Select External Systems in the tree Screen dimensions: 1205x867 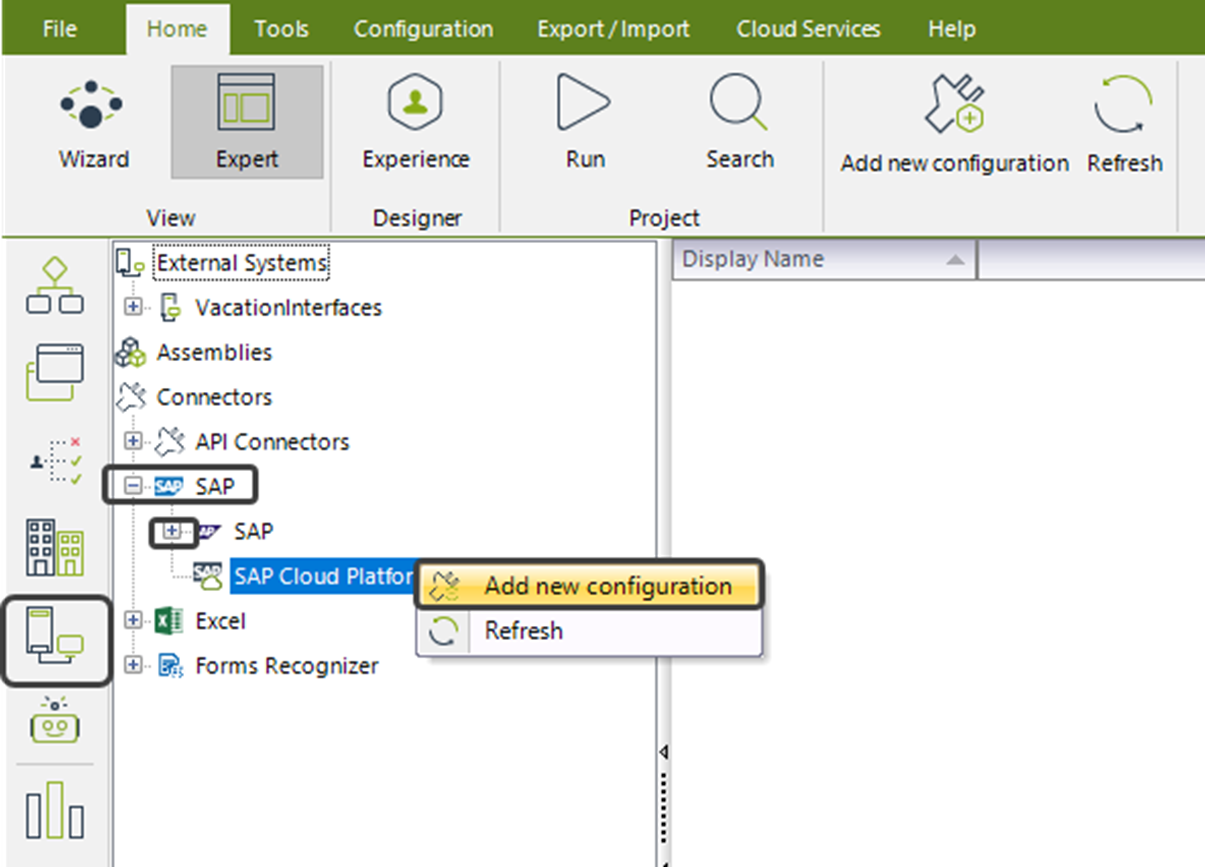242,263
